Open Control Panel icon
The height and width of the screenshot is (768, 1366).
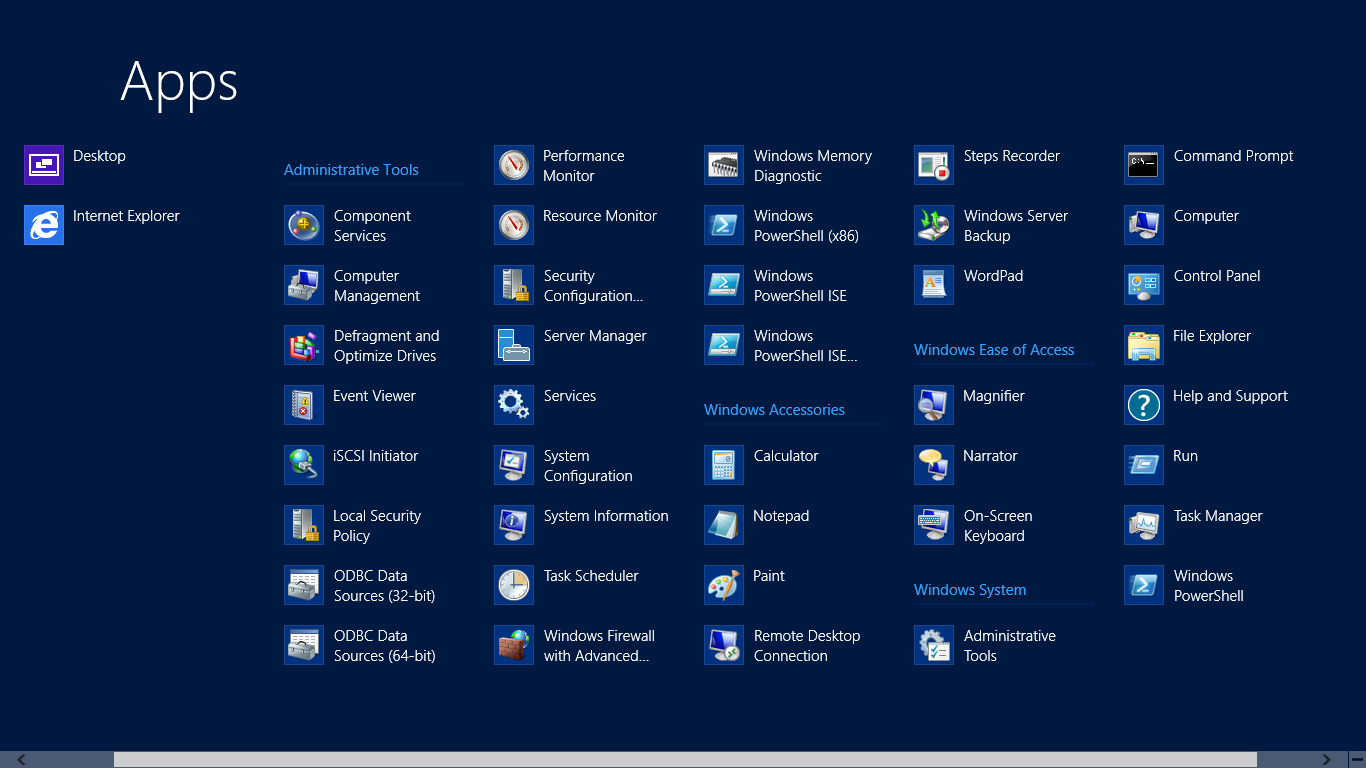pyautogui.click(x=1144, y=285)
